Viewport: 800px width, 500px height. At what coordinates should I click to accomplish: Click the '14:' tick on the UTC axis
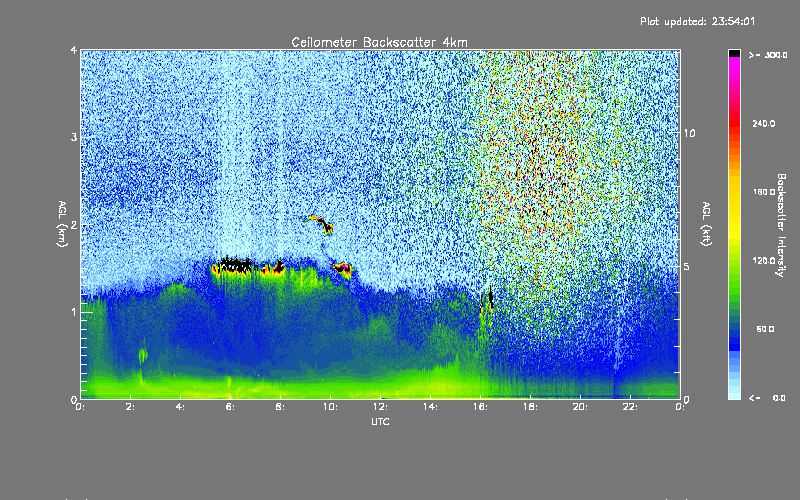tap(430, 407)
